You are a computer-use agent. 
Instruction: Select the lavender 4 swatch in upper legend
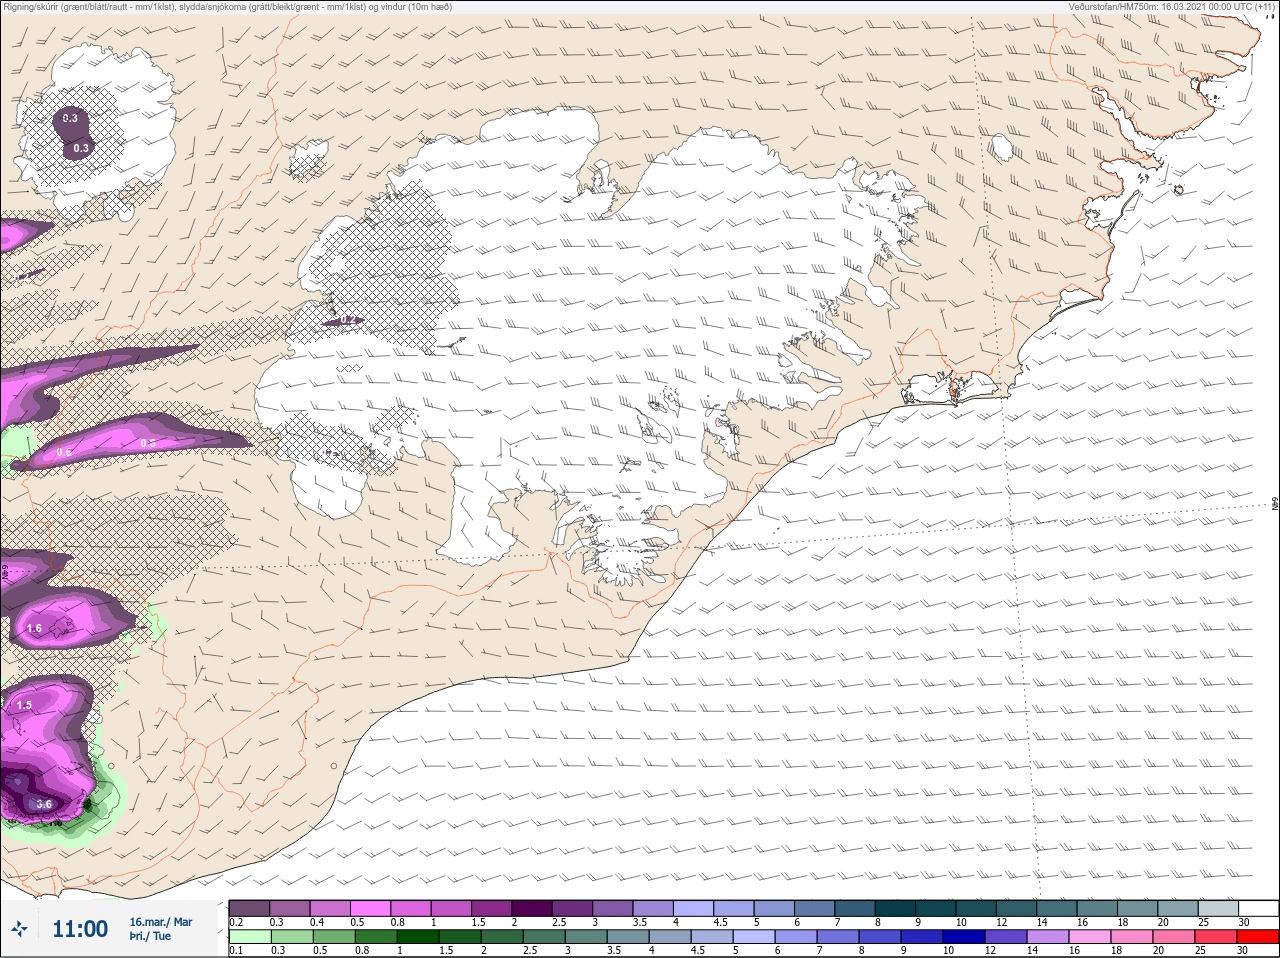[694, 907]
